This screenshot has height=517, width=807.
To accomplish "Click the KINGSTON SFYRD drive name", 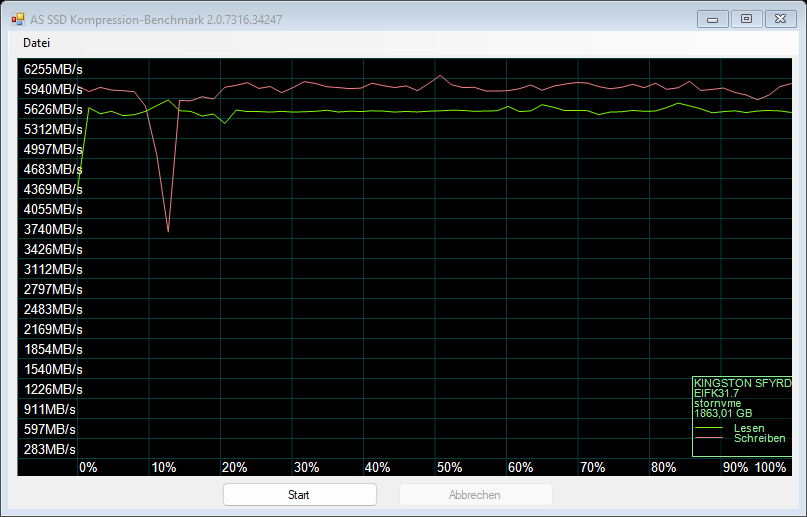I will point(741,383).
